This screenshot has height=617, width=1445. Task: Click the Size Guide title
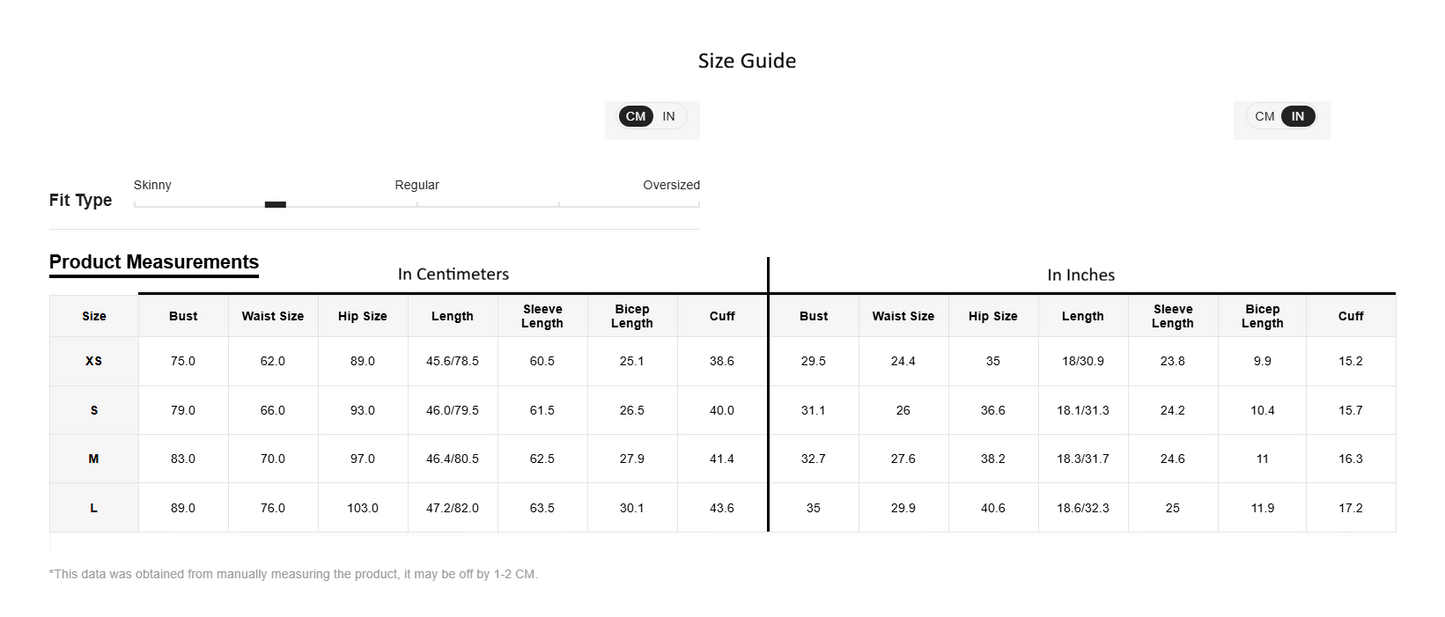747,61
